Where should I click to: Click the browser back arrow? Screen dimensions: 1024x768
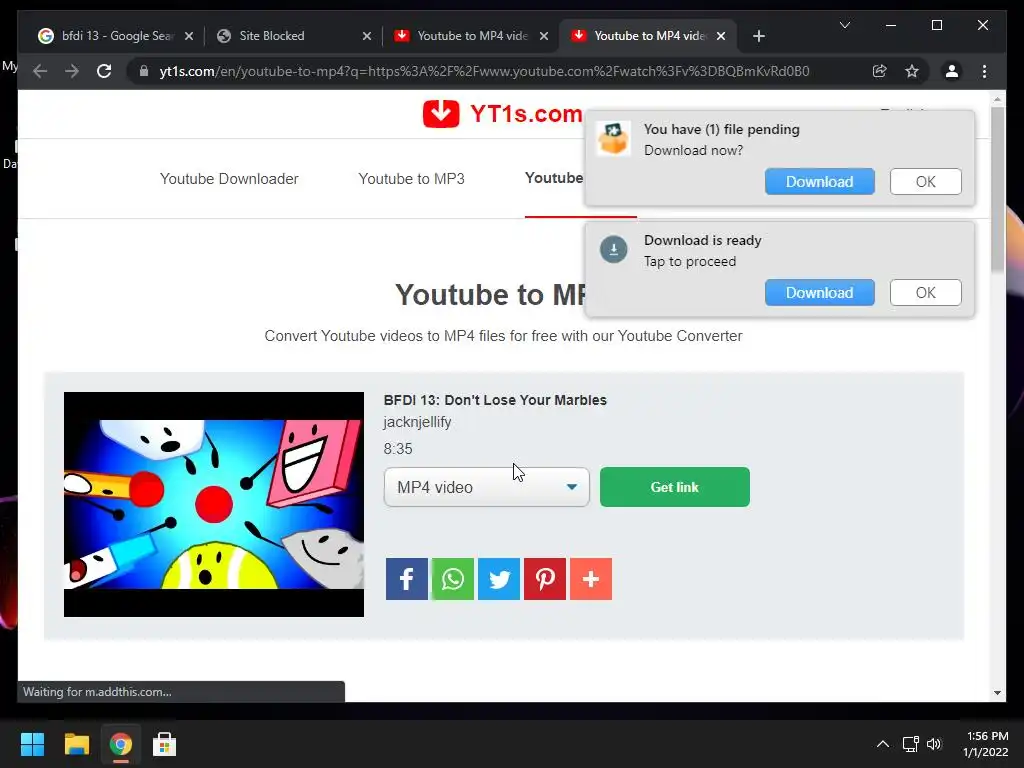40,71
